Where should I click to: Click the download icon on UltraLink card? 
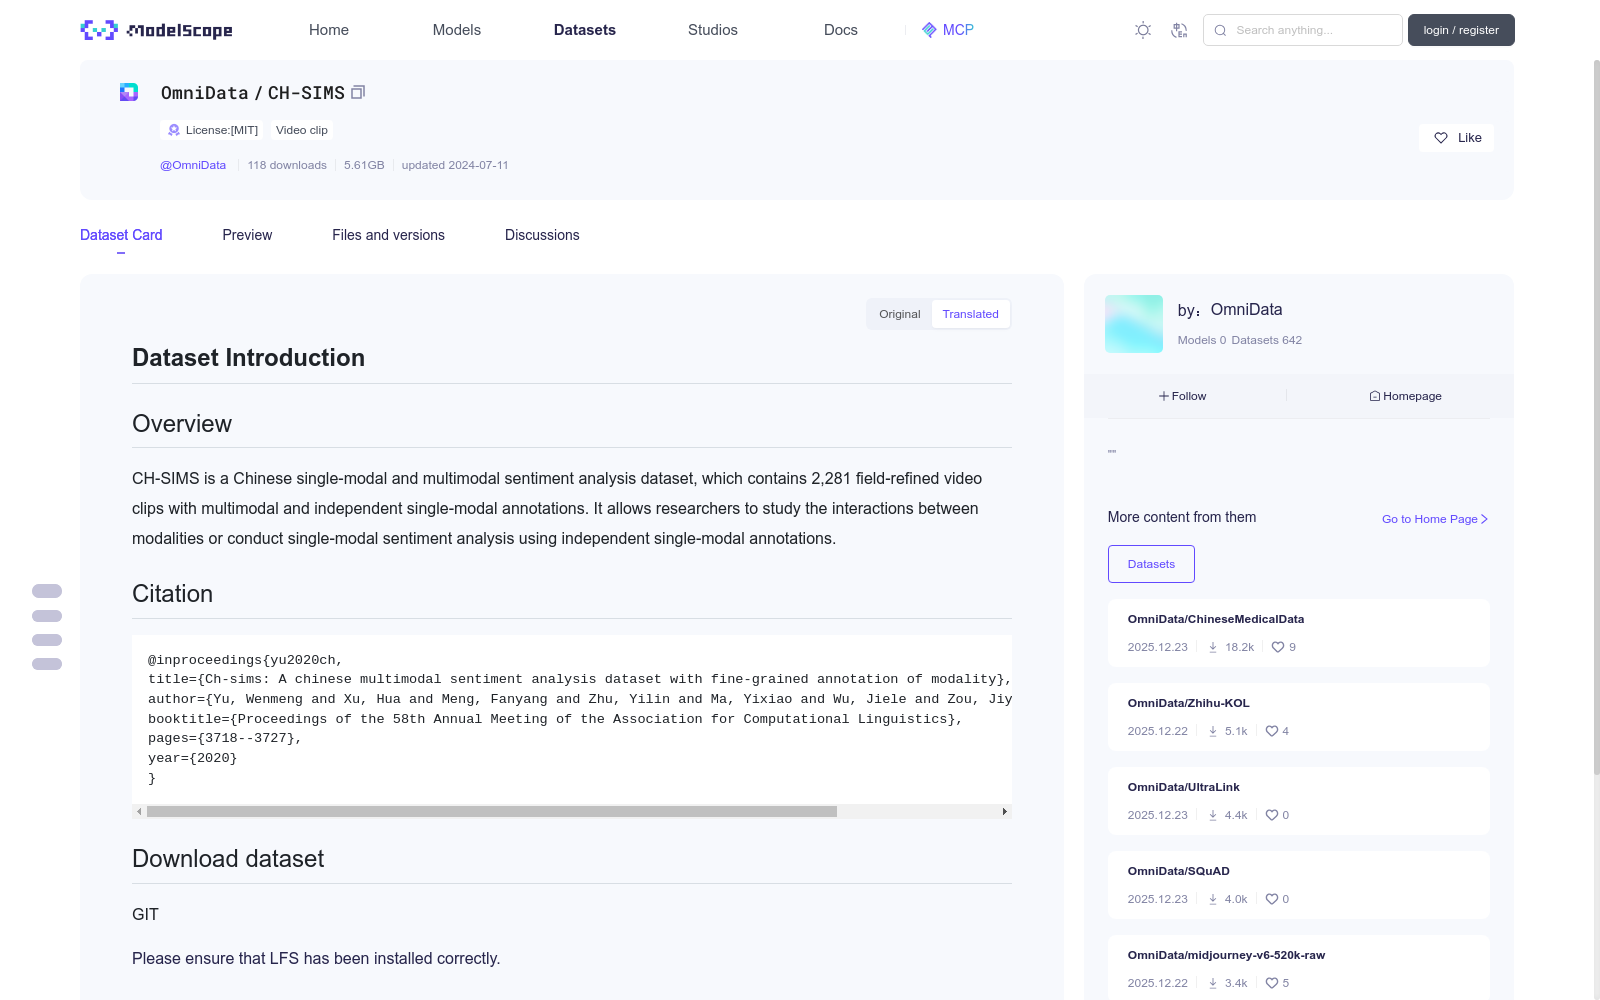[x=1213, y=815]
